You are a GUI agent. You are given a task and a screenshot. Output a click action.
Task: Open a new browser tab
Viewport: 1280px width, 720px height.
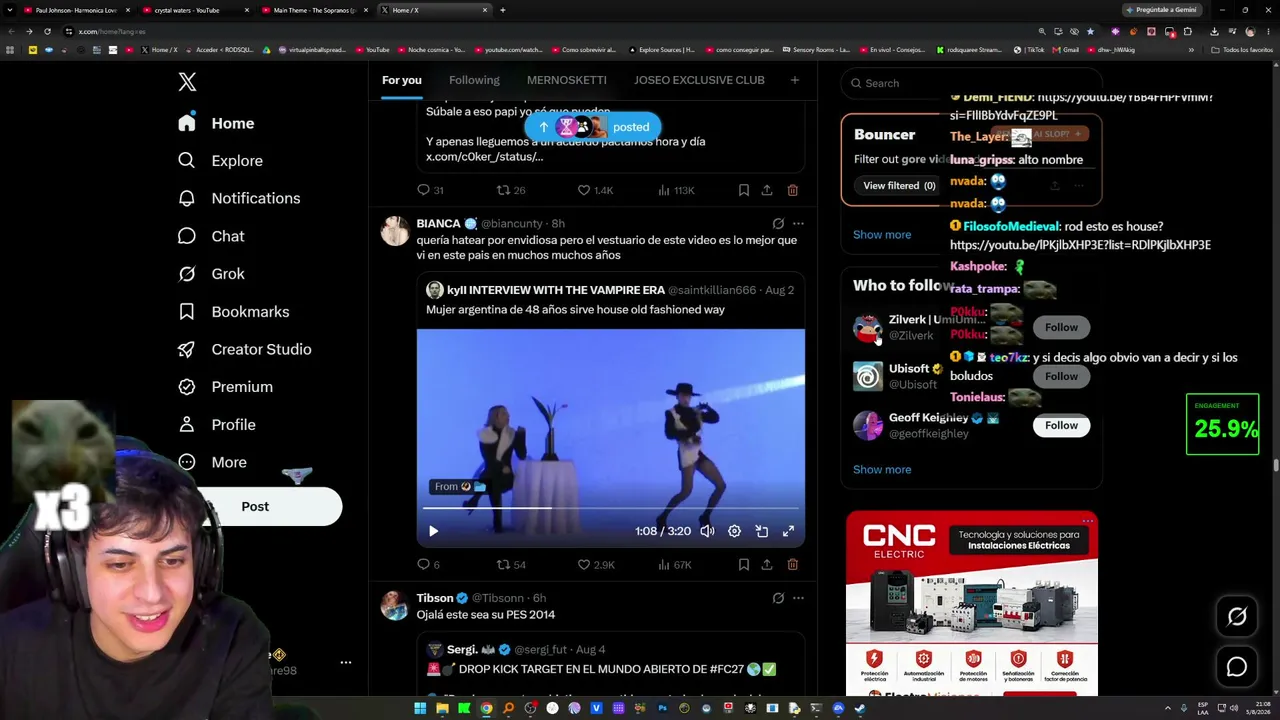tap(502, 10)
